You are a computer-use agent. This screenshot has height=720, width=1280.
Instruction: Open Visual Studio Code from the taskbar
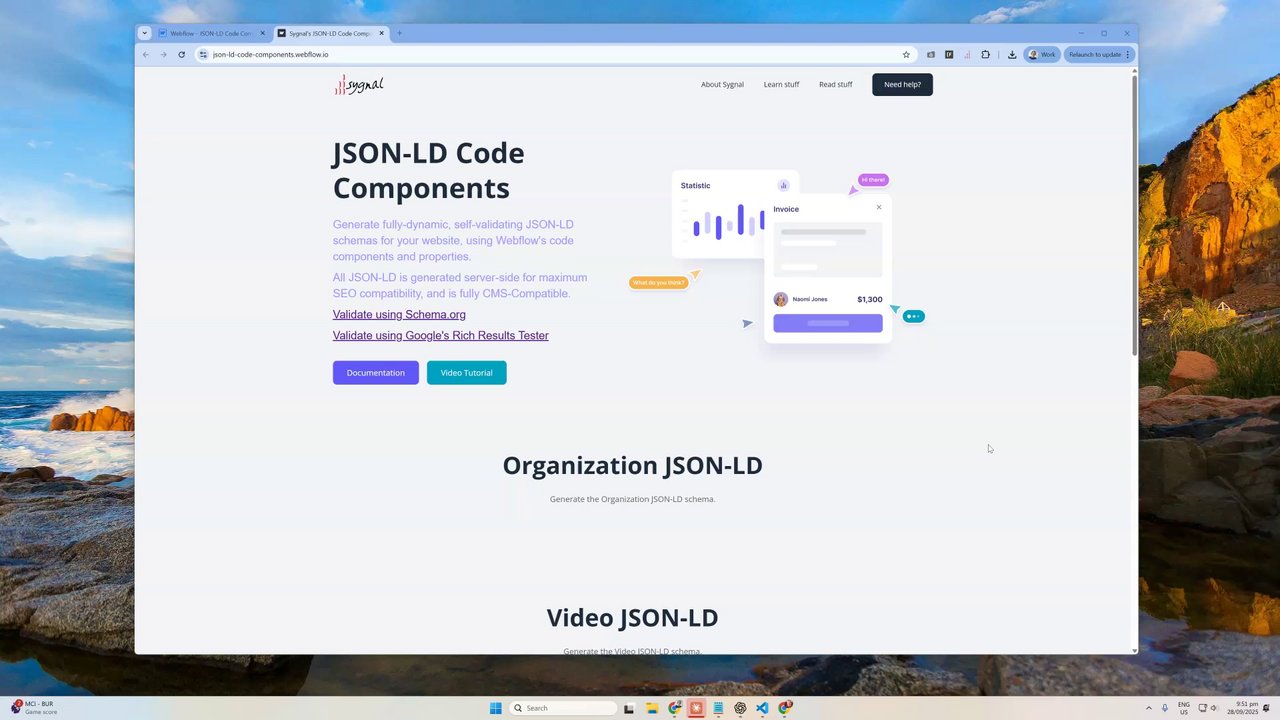click(x=762, y=708)
